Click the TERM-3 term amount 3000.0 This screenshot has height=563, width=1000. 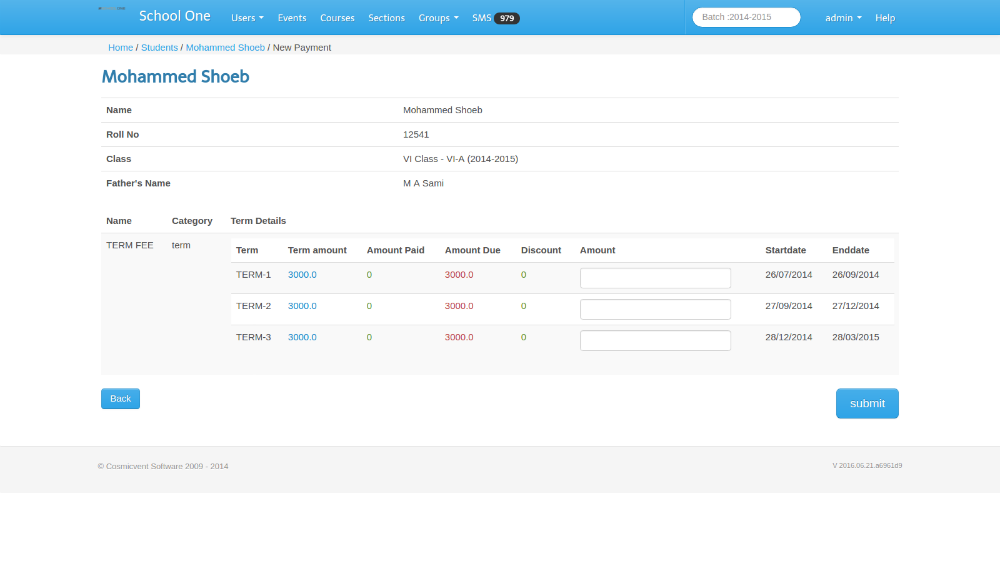coord(302,337)
